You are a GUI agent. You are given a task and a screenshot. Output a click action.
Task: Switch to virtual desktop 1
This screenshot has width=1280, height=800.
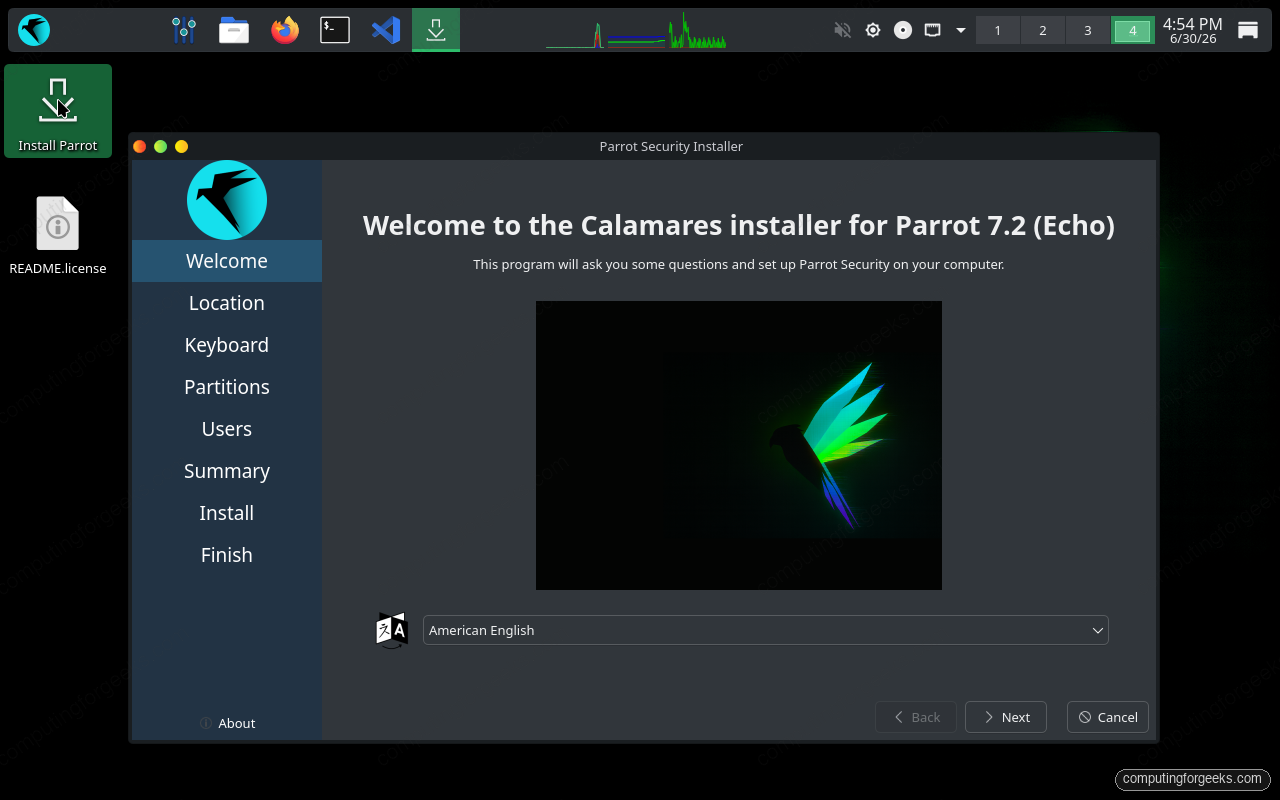pos(998,30)
